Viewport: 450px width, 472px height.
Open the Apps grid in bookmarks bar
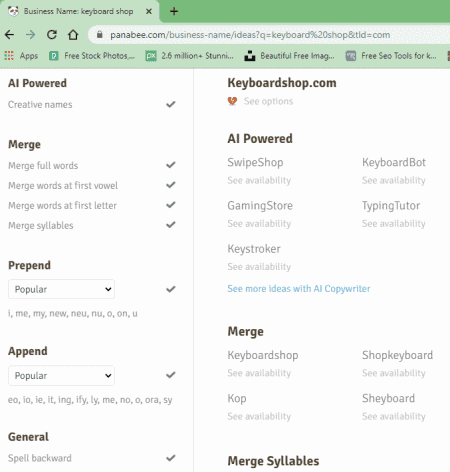[x=21, y=56]
